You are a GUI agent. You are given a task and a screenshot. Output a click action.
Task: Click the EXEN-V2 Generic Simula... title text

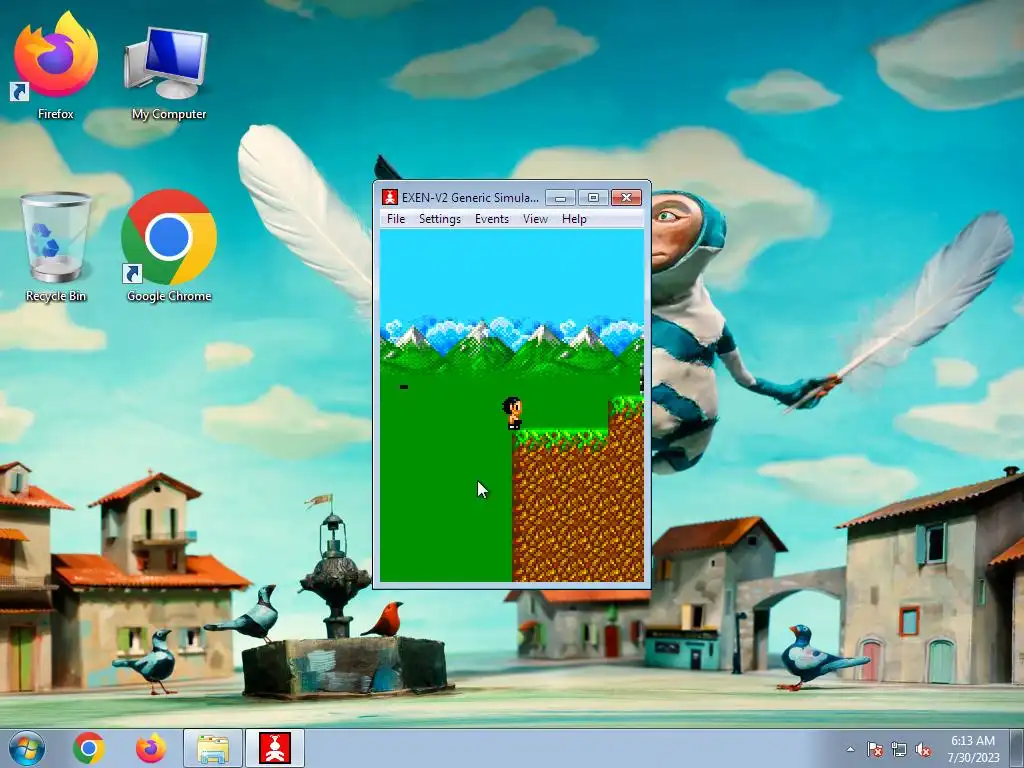(470, 197)
